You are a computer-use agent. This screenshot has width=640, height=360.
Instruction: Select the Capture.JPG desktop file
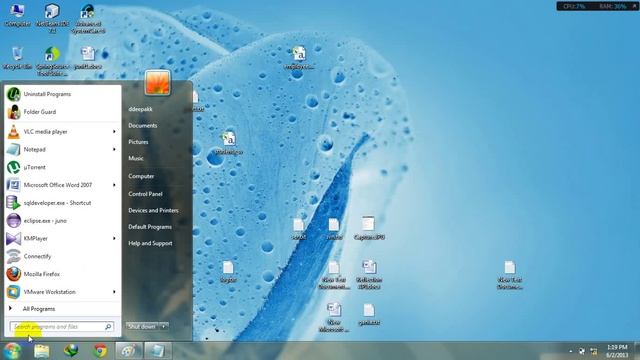pos(369,228)
